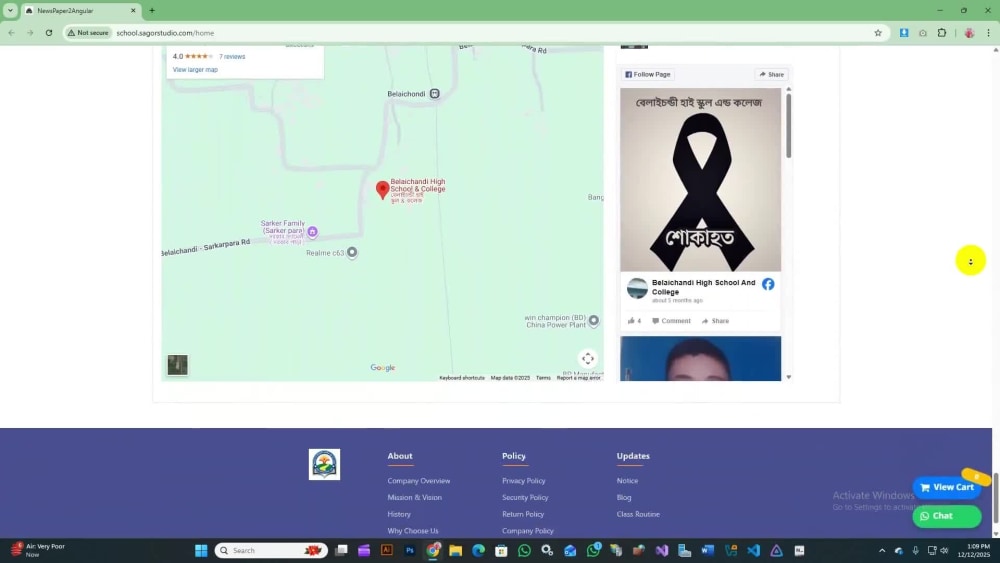Open View larger map link
The width and height of the screenshot is (1000, 563).
tap(195, 69)
